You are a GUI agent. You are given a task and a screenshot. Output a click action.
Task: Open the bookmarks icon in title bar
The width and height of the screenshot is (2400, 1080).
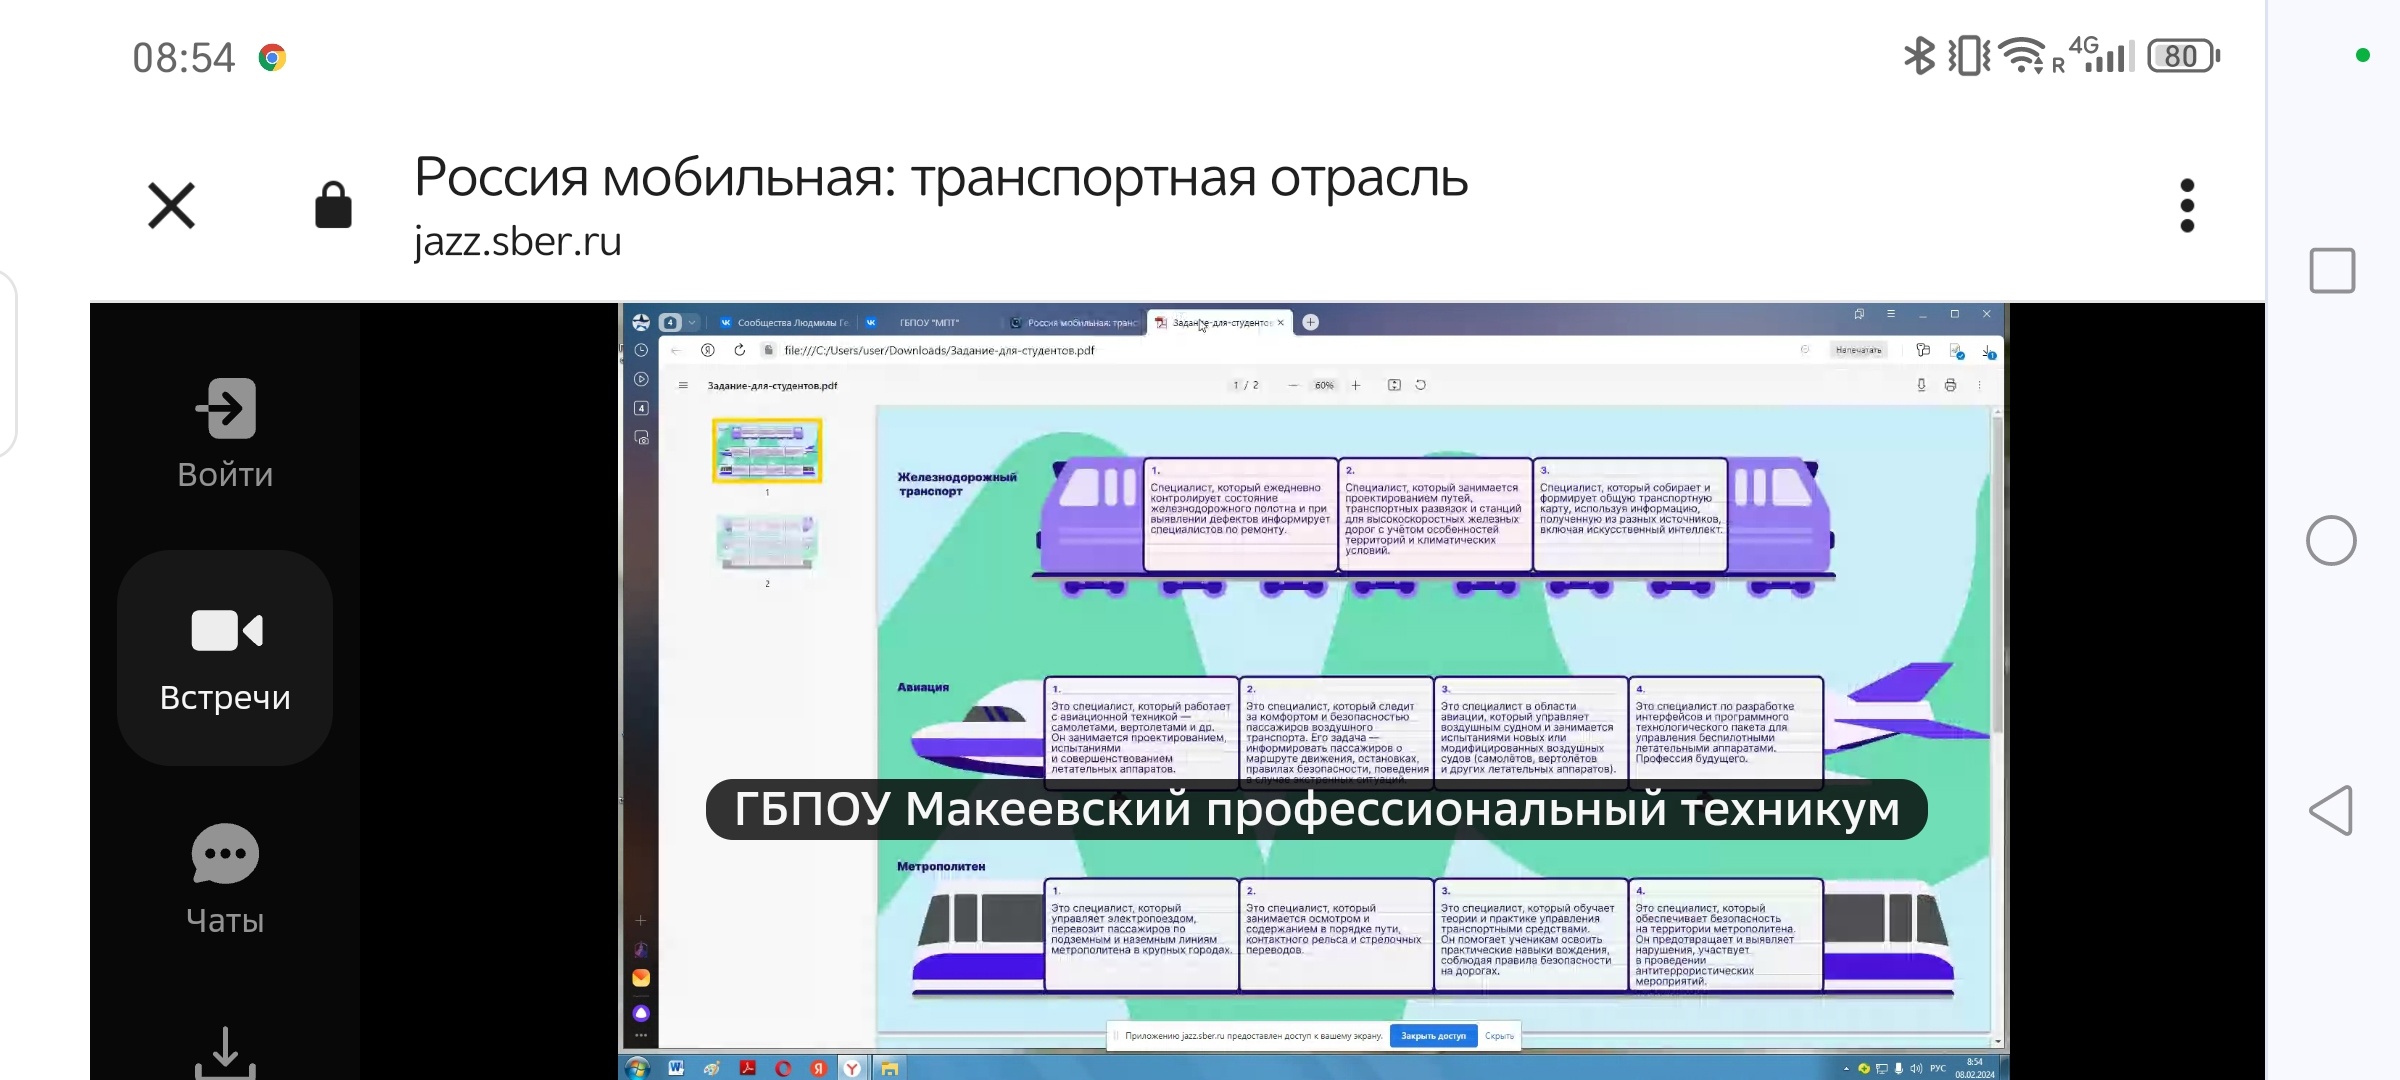coord(1859,314)
